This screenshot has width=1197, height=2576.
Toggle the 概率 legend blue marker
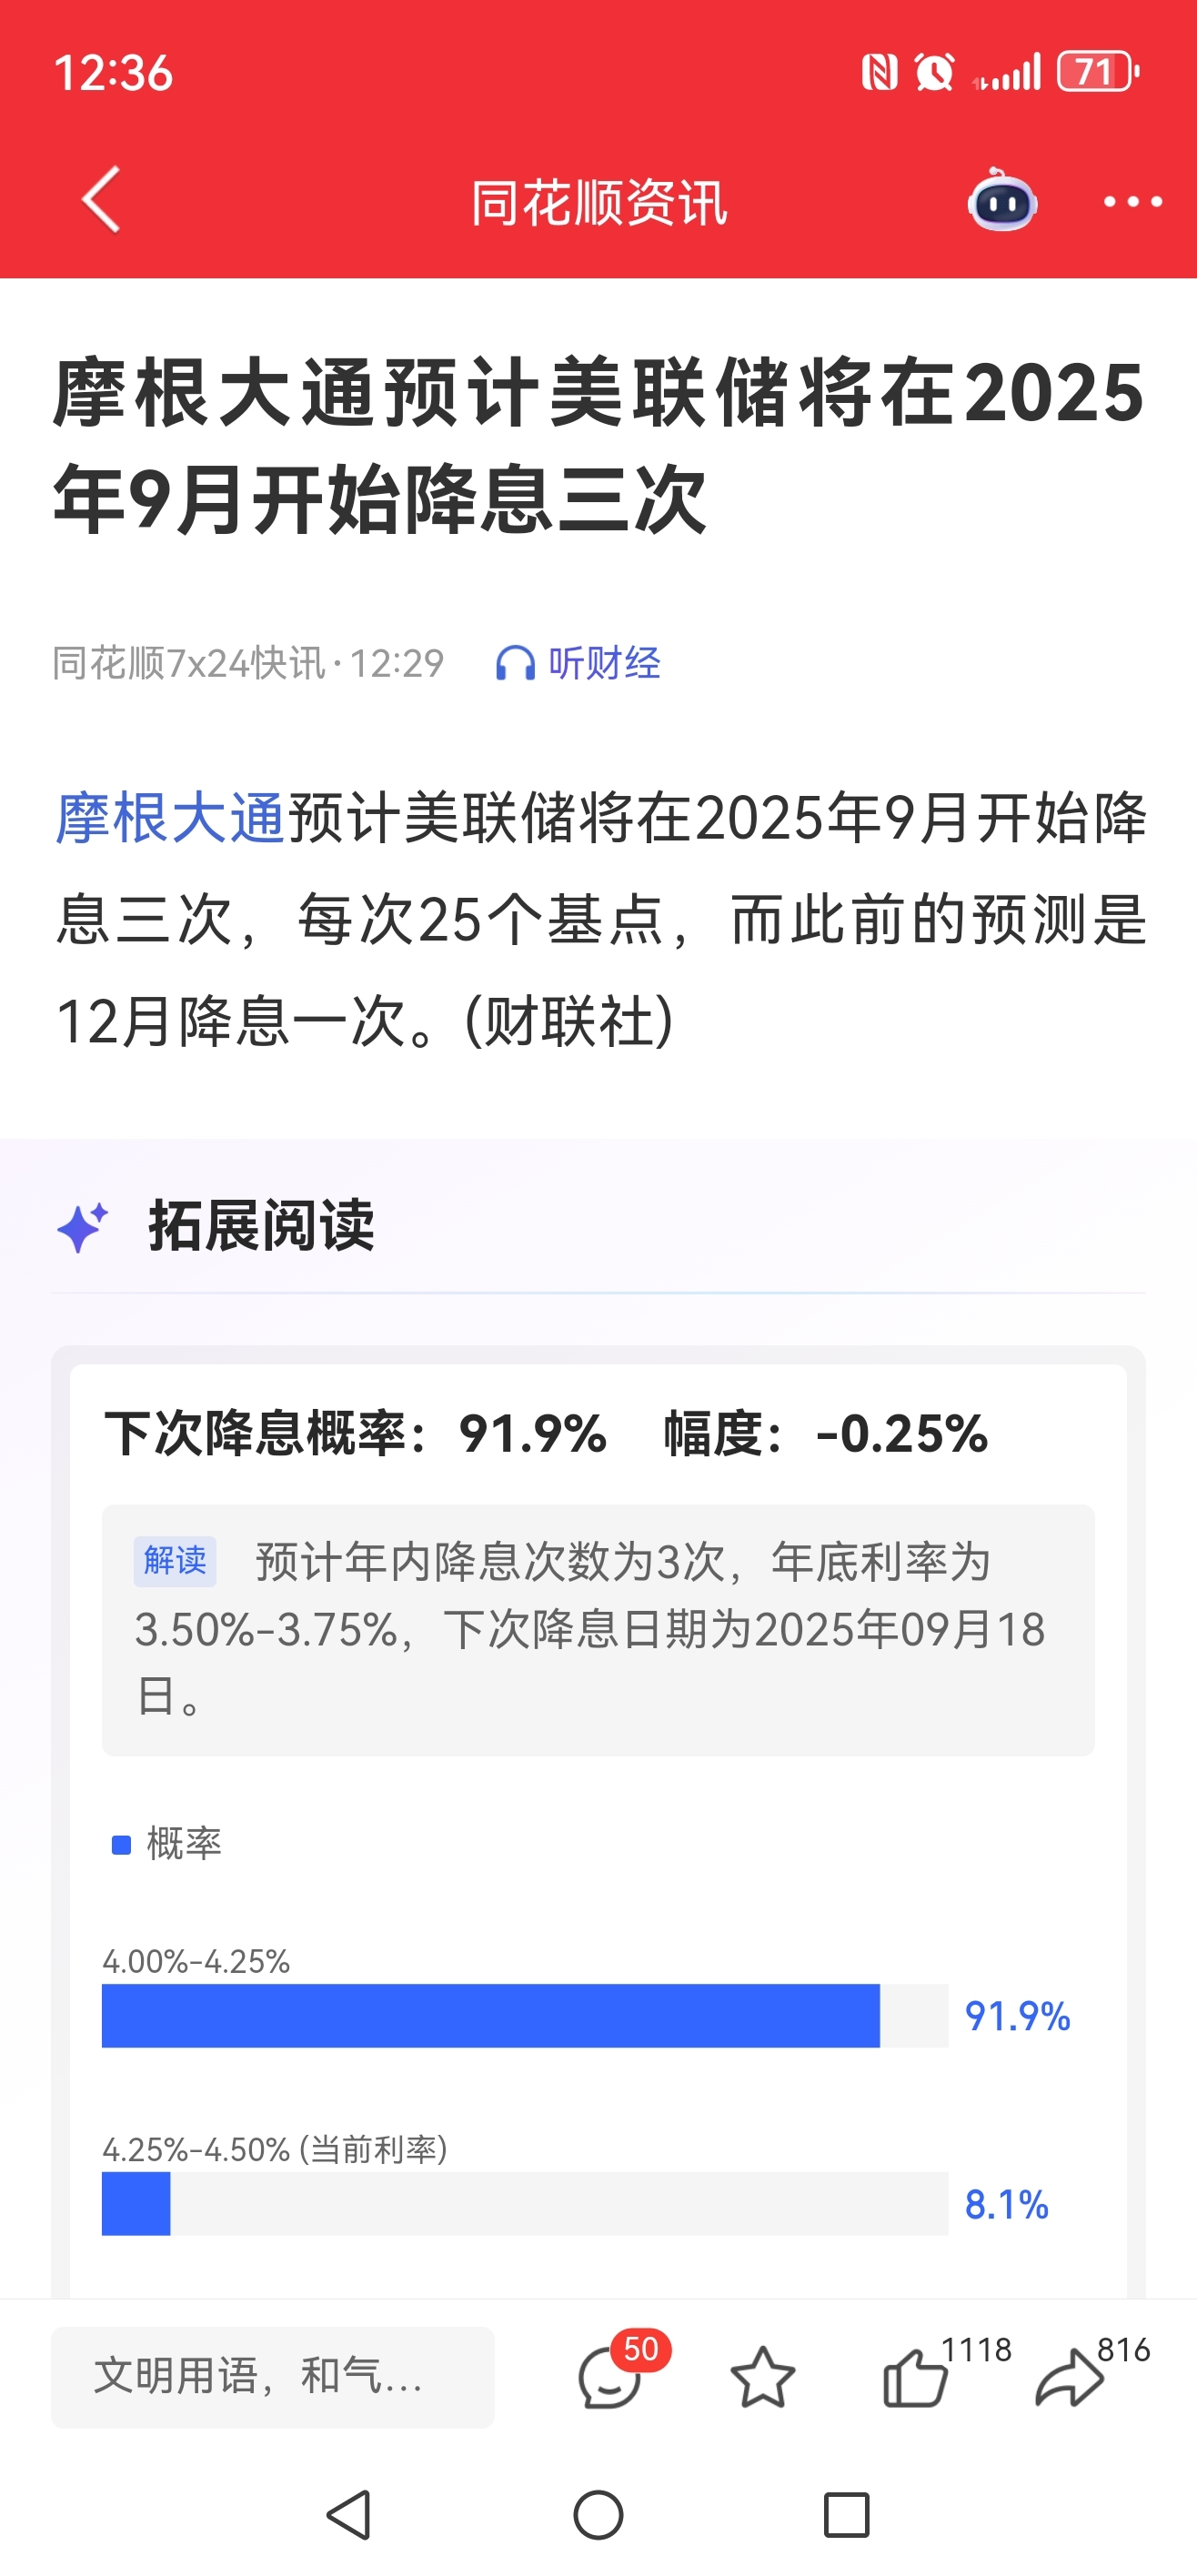pyautogui.click(x=121, y=1845)
